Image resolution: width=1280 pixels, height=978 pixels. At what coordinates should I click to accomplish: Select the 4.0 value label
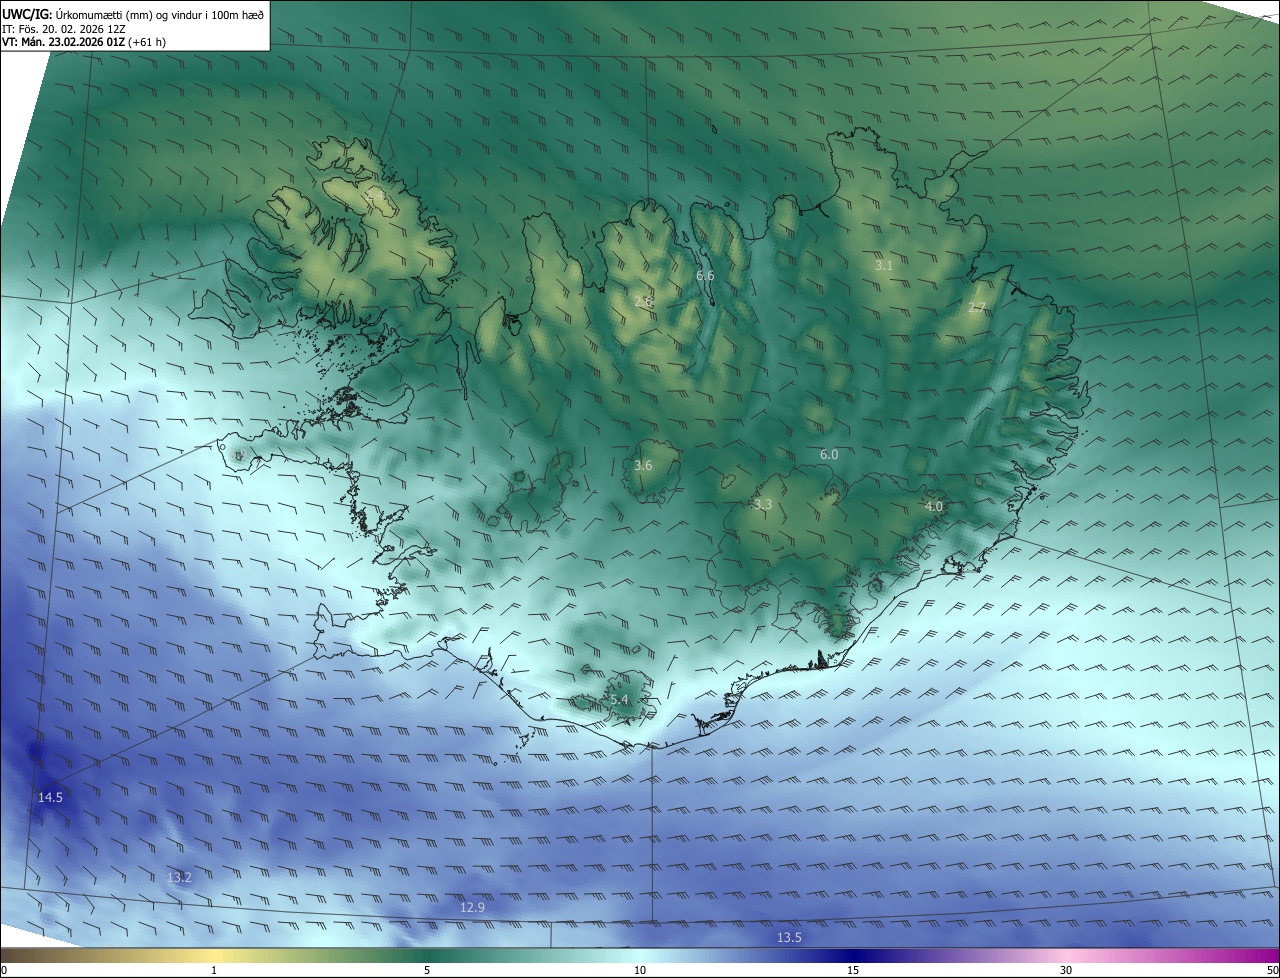[x=933, y=506]
